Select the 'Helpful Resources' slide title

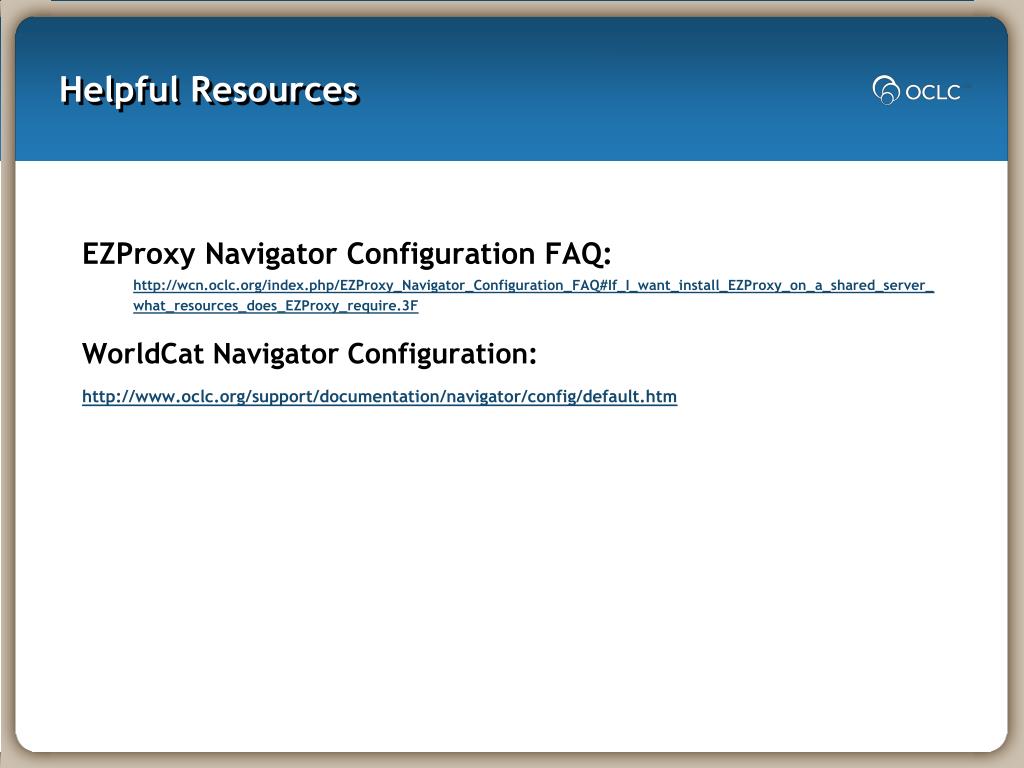click(209, 90)
